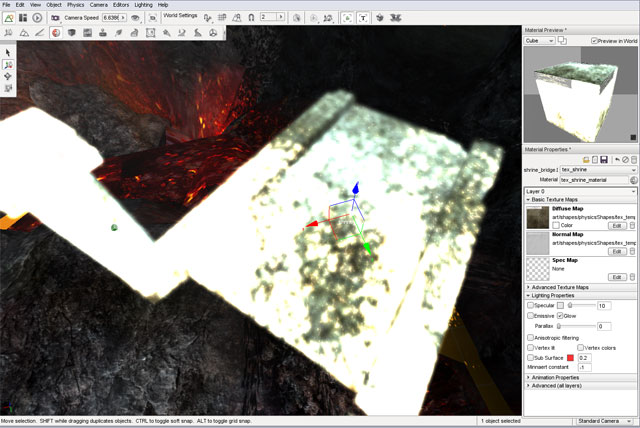The width and height of the screenshot is (640, 428).
Task: Toggle Preview in World checkbox
Action: pyautogui.click(x=594, y=41)
